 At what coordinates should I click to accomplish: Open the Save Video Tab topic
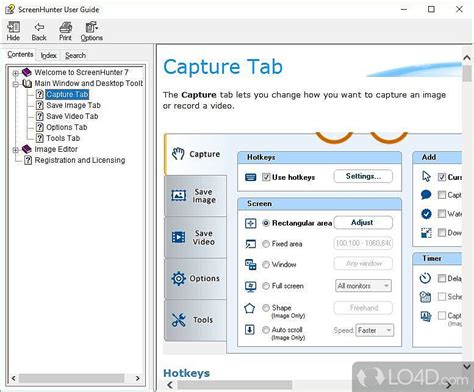[72, 116]
